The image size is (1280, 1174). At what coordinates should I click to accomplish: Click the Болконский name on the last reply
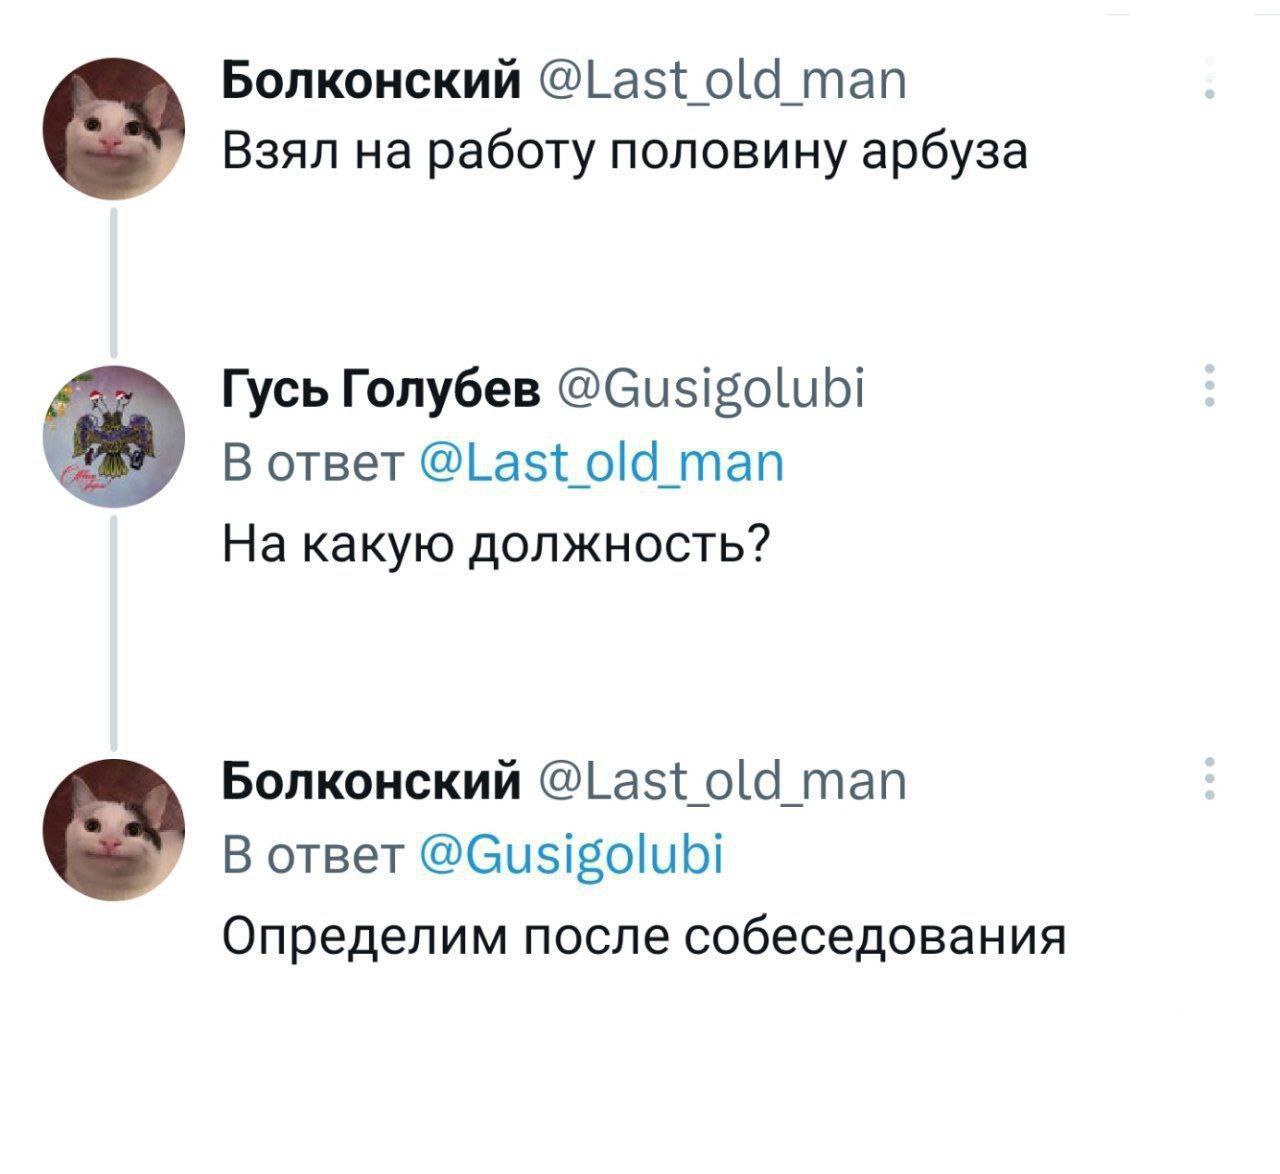point(370,780)
